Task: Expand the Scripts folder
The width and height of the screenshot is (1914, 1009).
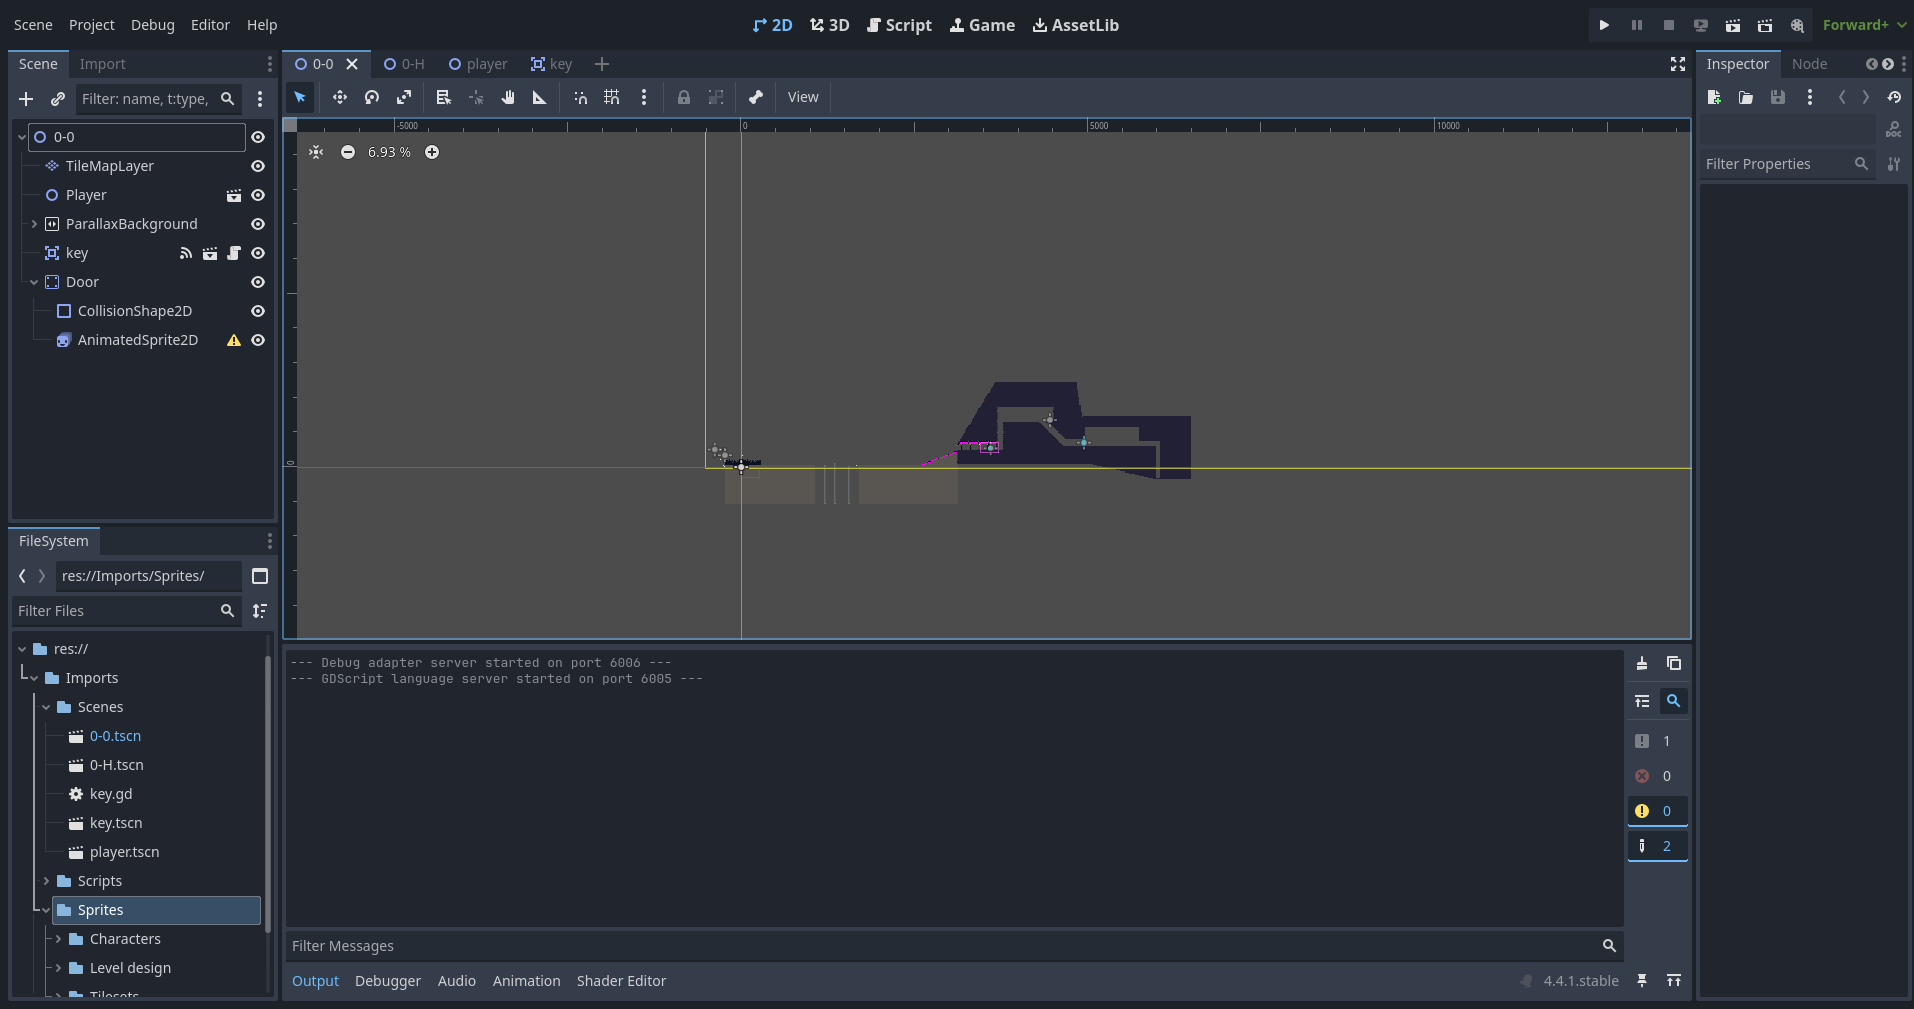Action: click(x=46, y=881)
